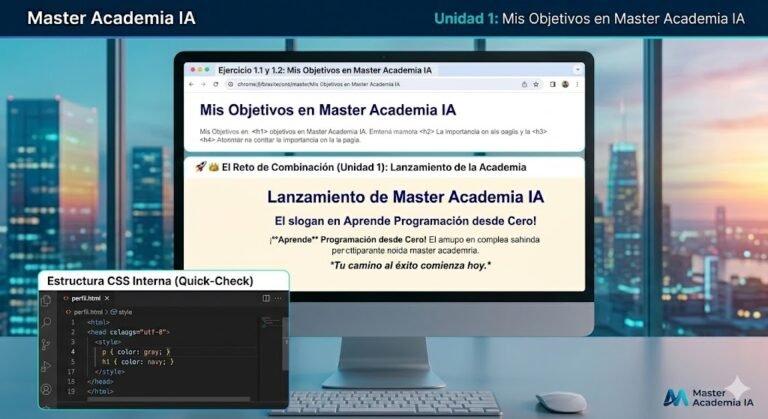The width and height of the screenshot is (768, 419).
Task: Click the Lanzamiento de Master Academia IA heading
Action: coord(406,197)
